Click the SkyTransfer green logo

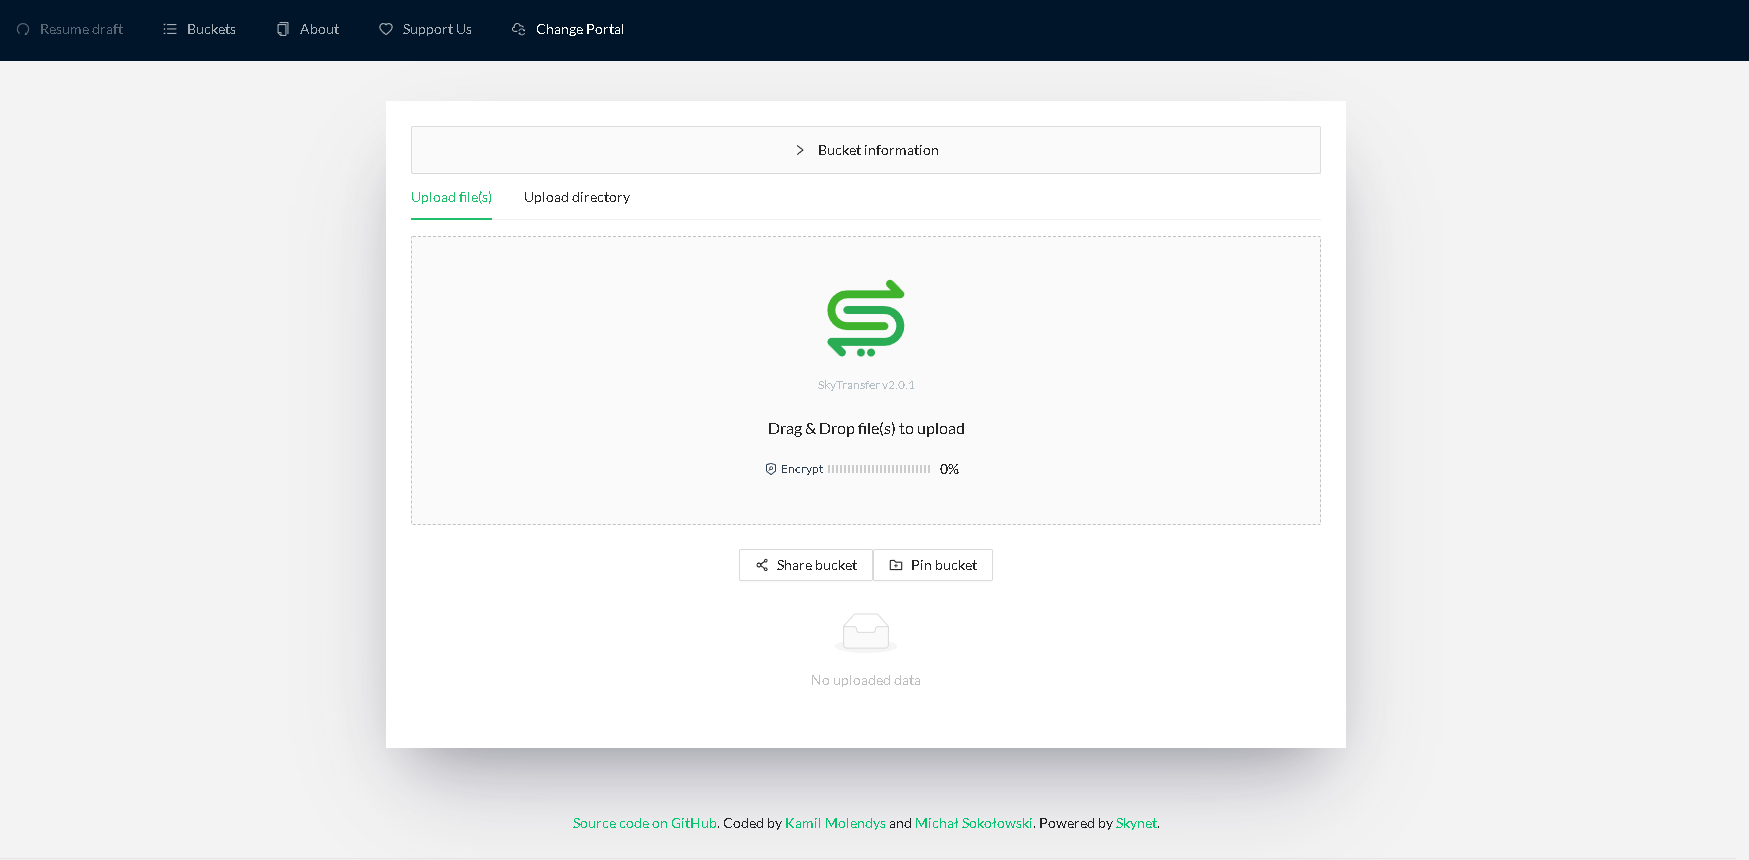[866, 318]
